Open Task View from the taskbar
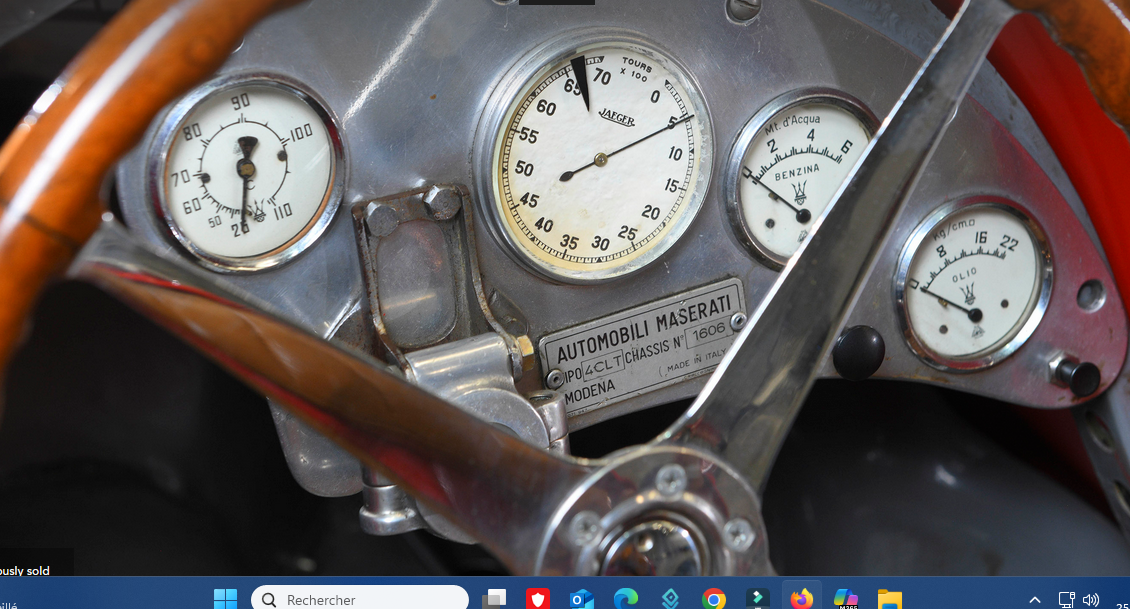Viewport: 1130px width, 614px height. coord(494,599)
